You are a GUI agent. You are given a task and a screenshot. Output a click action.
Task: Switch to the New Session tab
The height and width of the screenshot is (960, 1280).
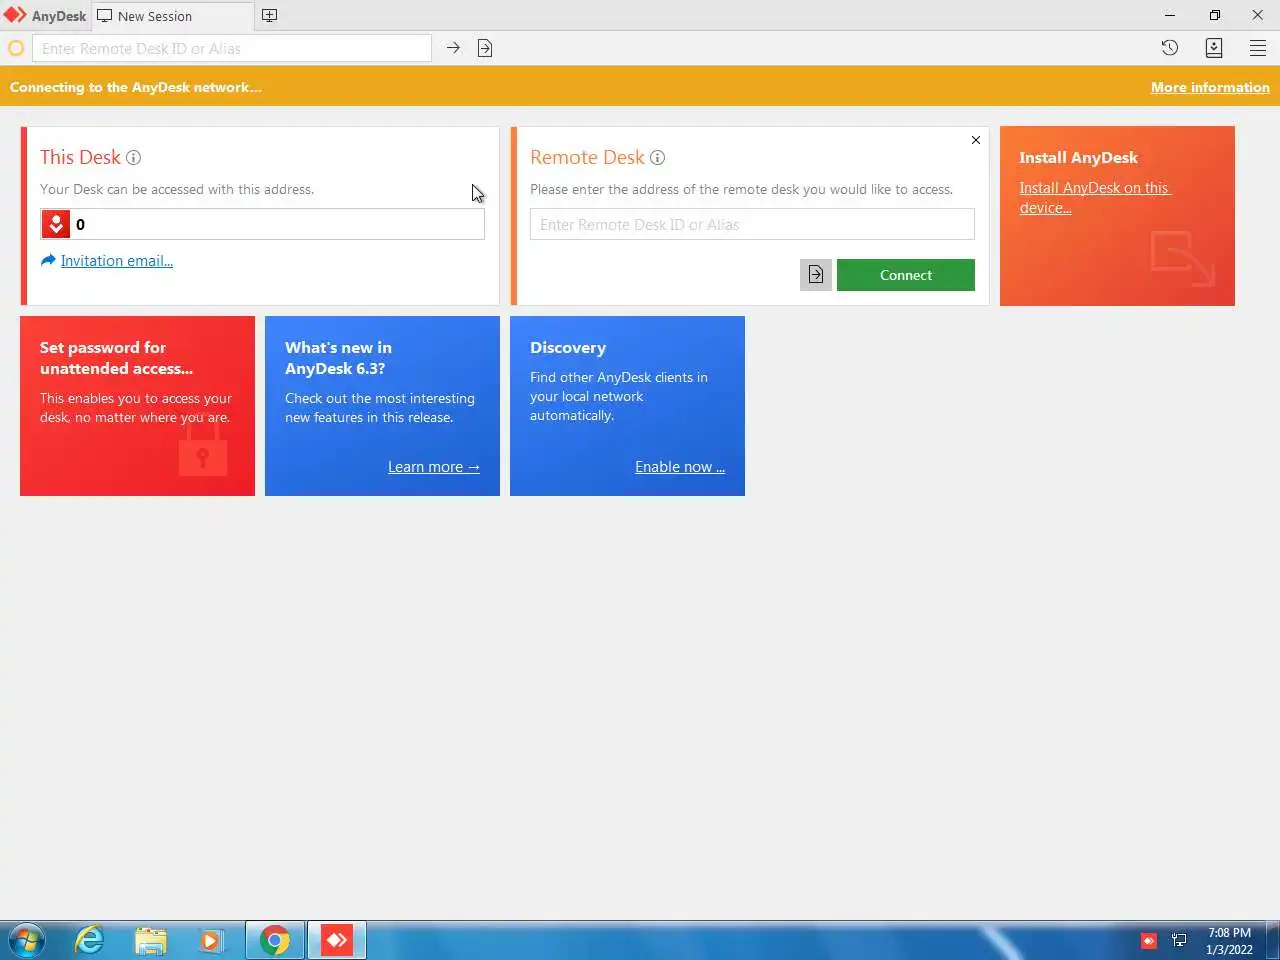[173, 16]
